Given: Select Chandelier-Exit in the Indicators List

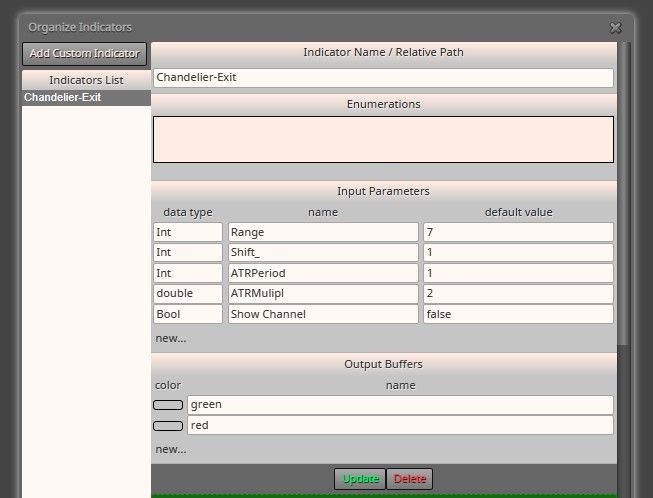Looking at the screenshot, I should click(x=86, y=97).
